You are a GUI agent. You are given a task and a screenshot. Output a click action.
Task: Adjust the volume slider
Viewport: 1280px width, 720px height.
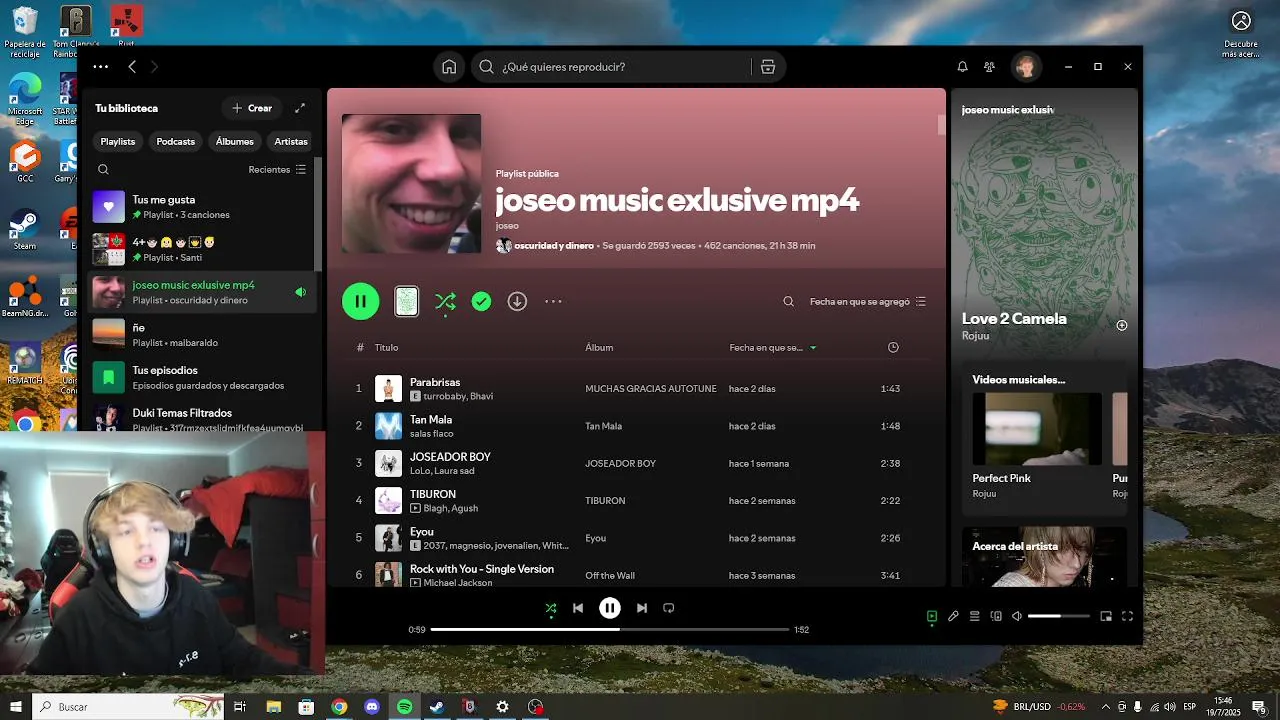tap(1059, 617)
